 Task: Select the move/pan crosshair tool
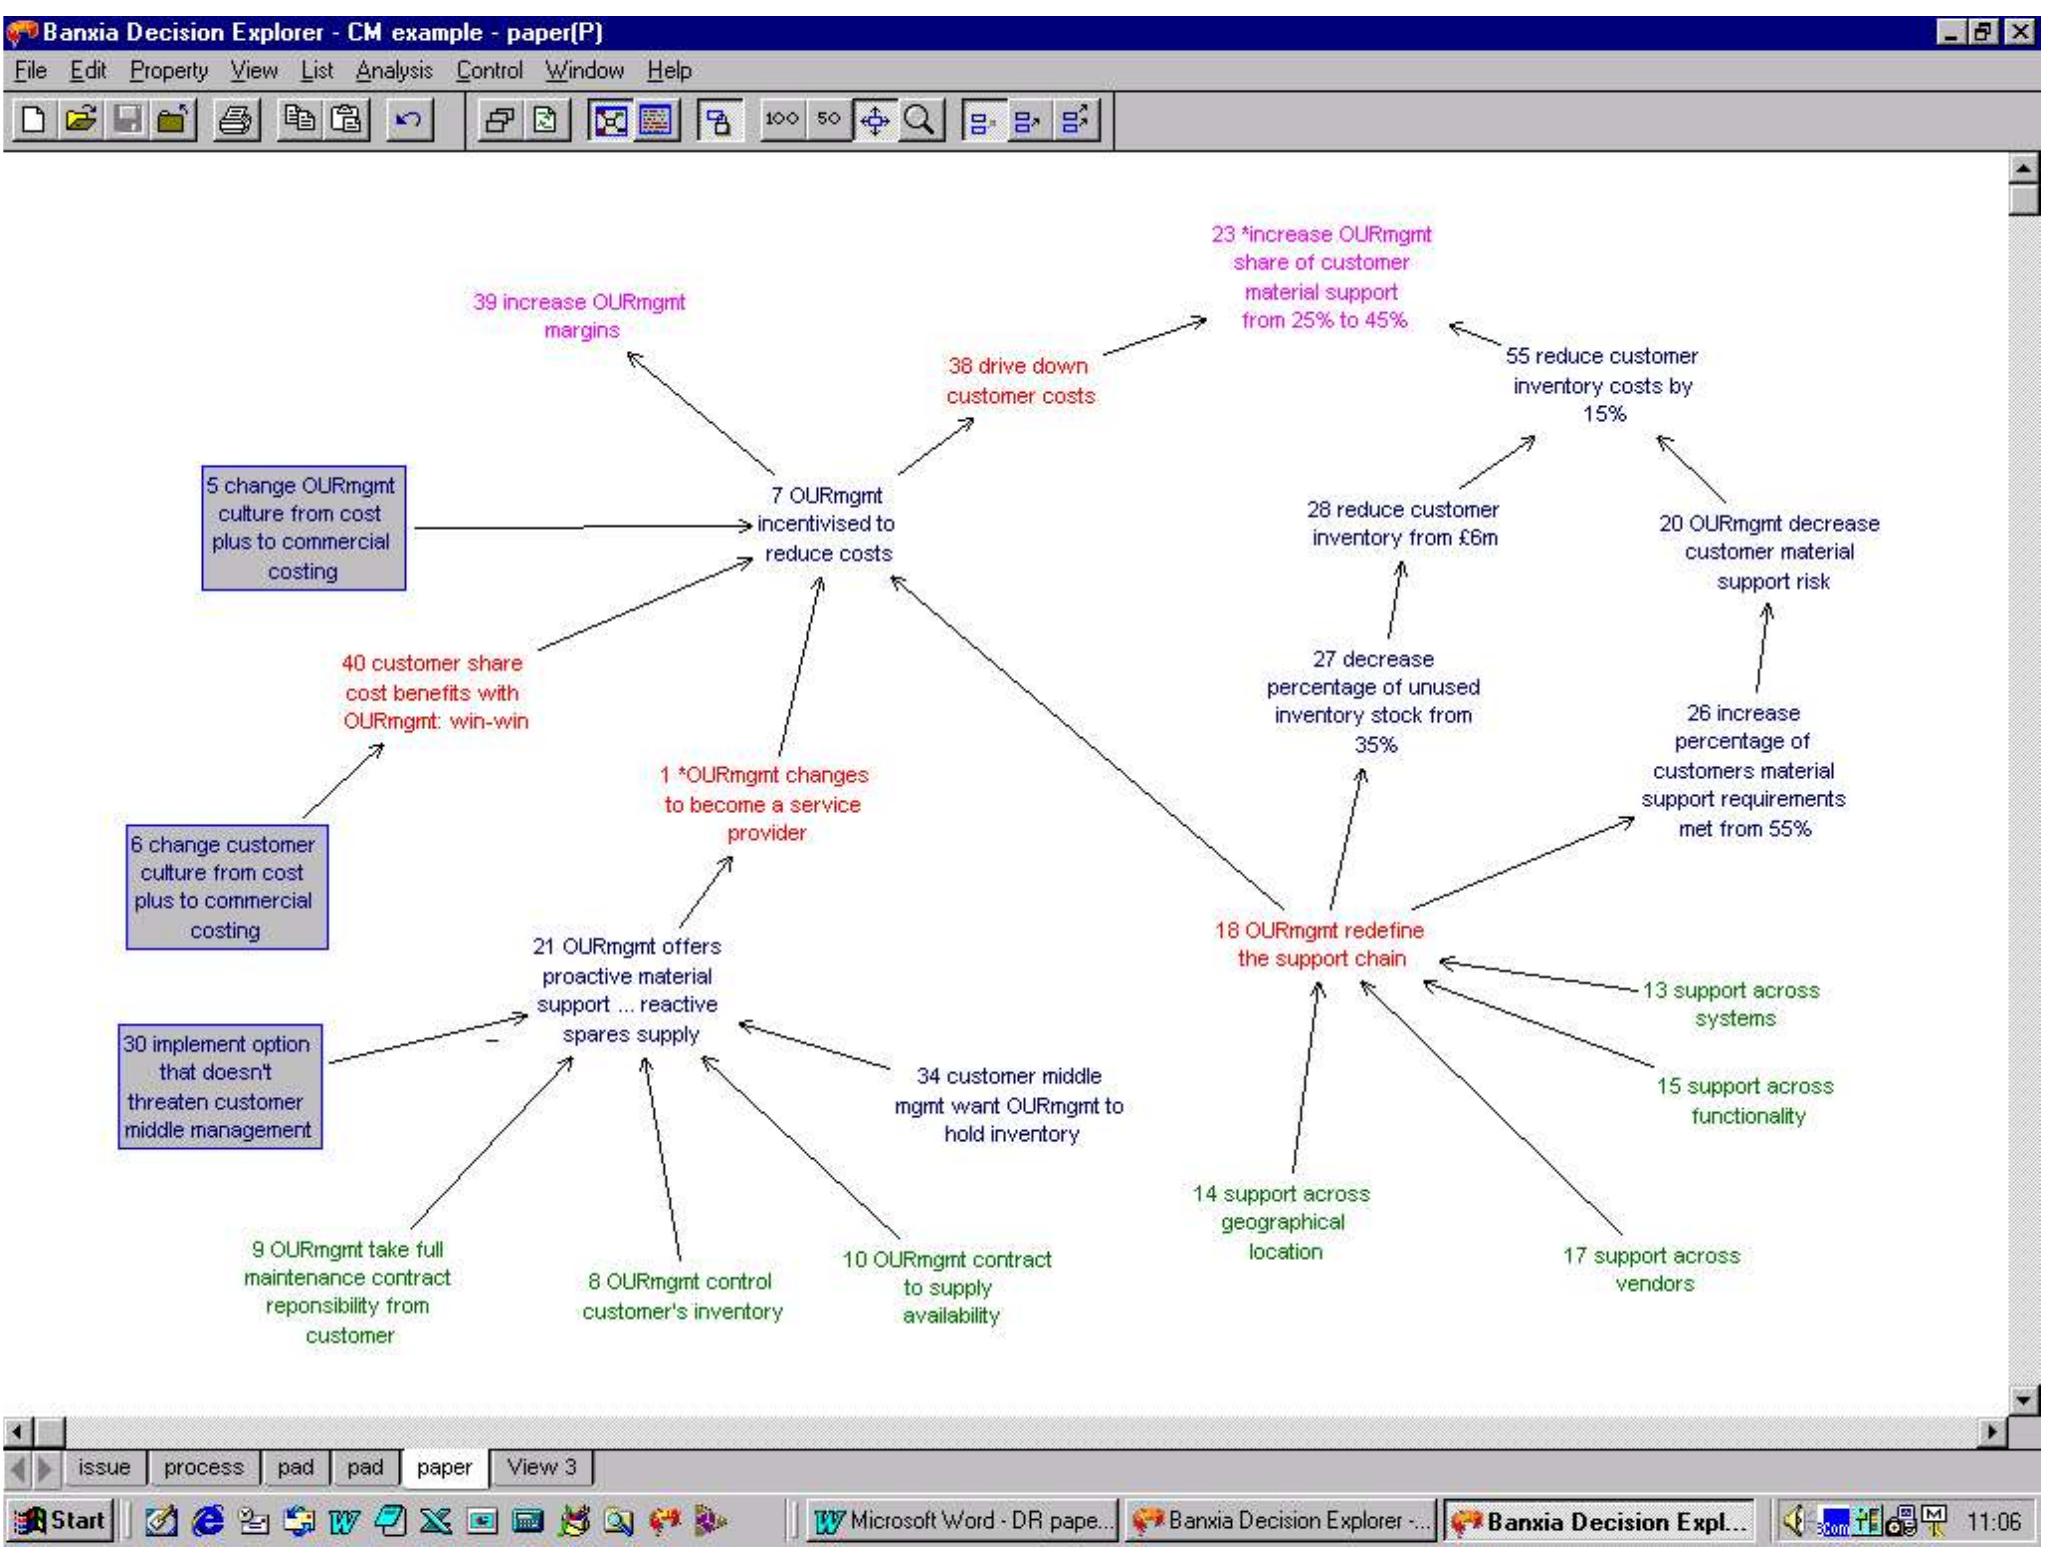[x=875, y=121]
